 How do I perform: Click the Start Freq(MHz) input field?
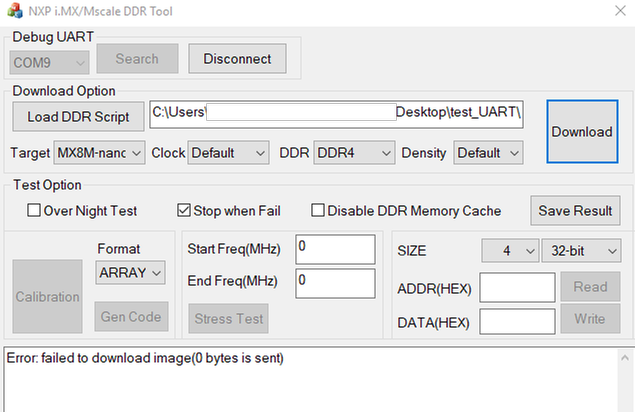pos(335,249)
